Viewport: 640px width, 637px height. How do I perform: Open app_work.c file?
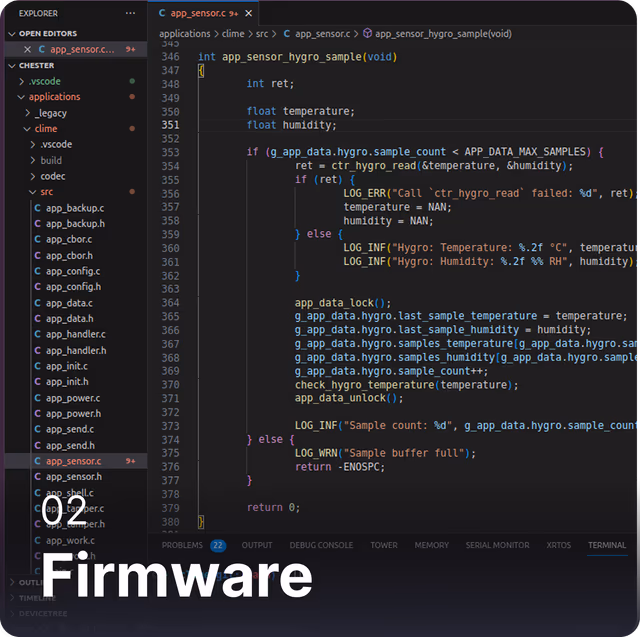70,540
